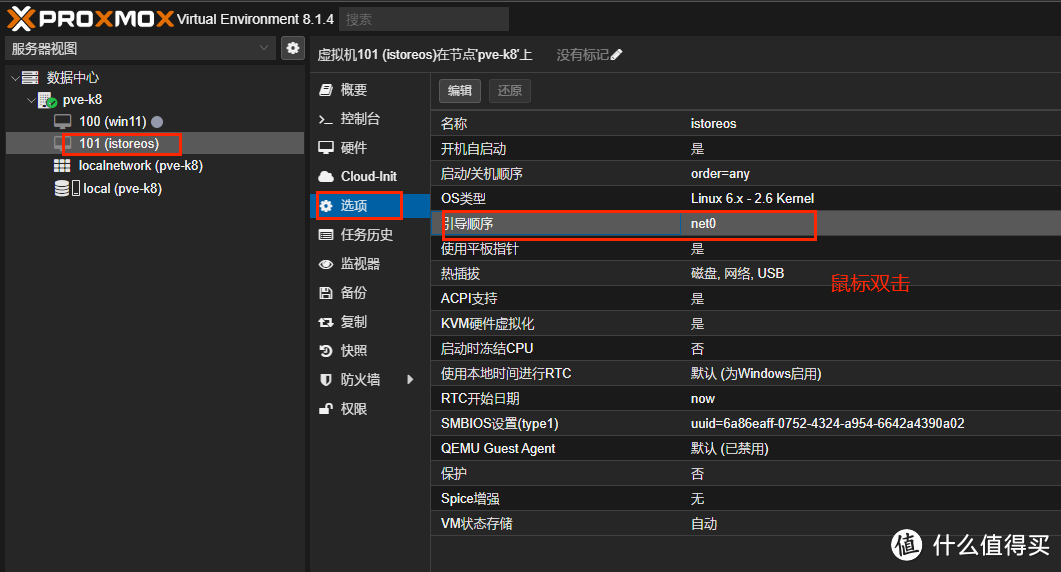Viewport: 1061px width, 572px height.
Task: Click the gear icon for 选项
Action: [x=326, y=206]
